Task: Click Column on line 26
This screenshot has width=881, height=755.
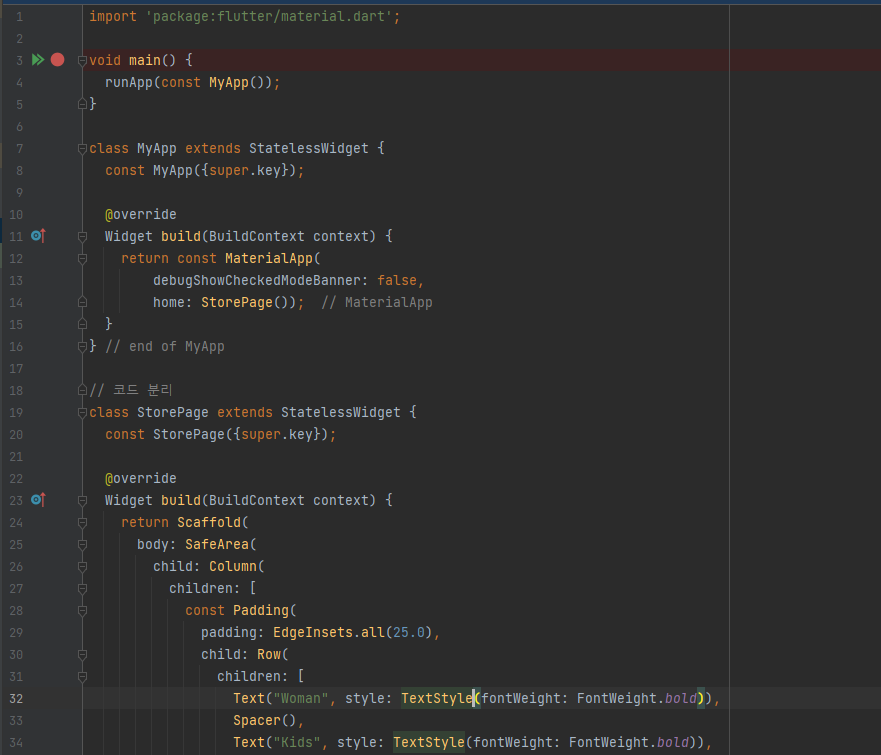Action: 233,566
